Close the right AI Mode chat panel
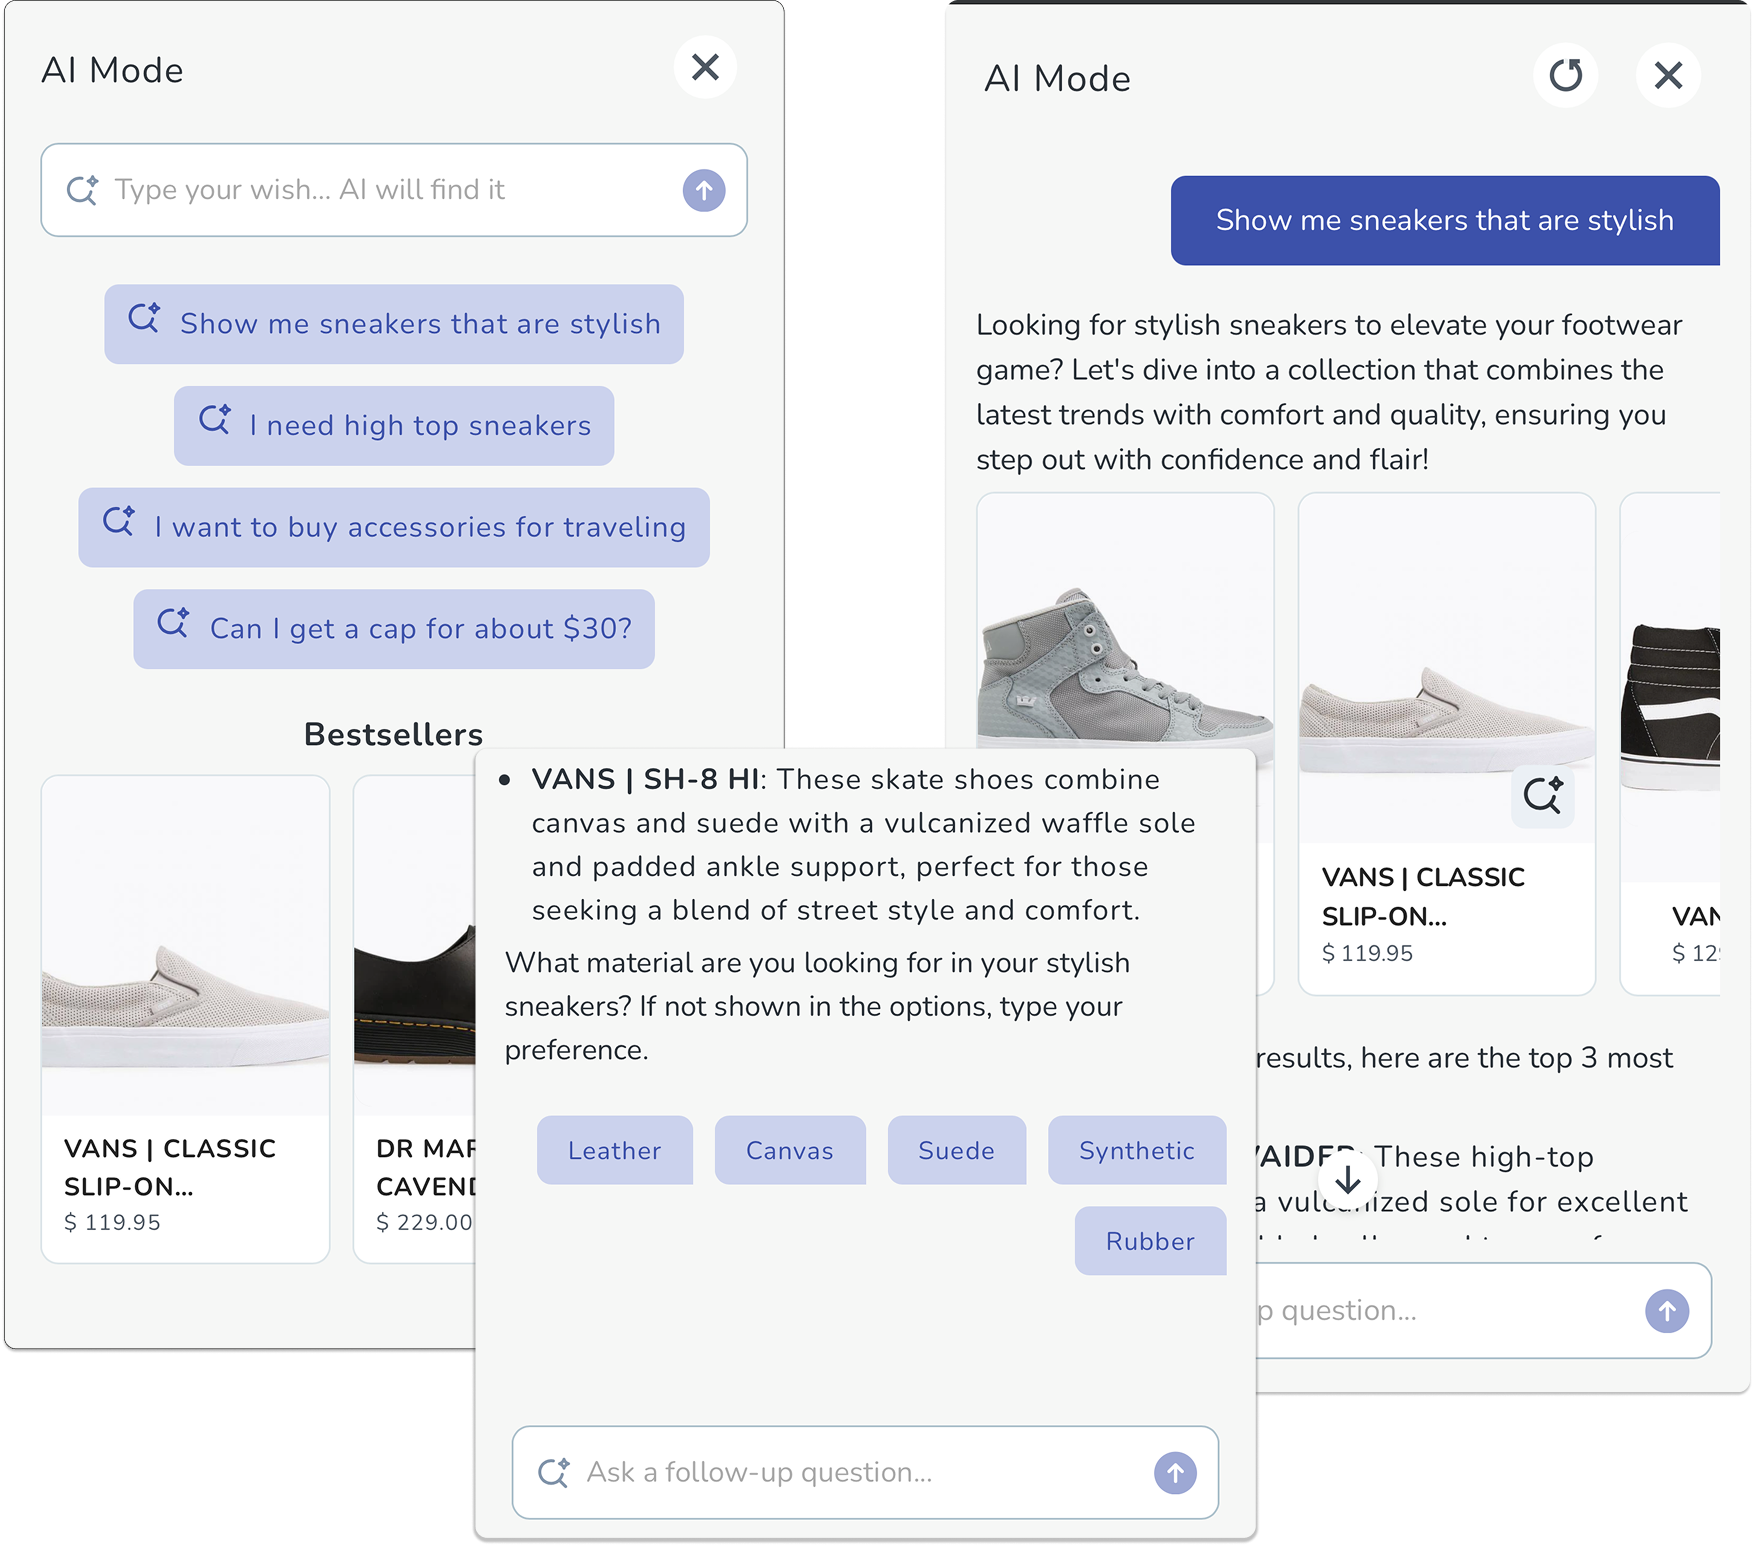 1668,75
